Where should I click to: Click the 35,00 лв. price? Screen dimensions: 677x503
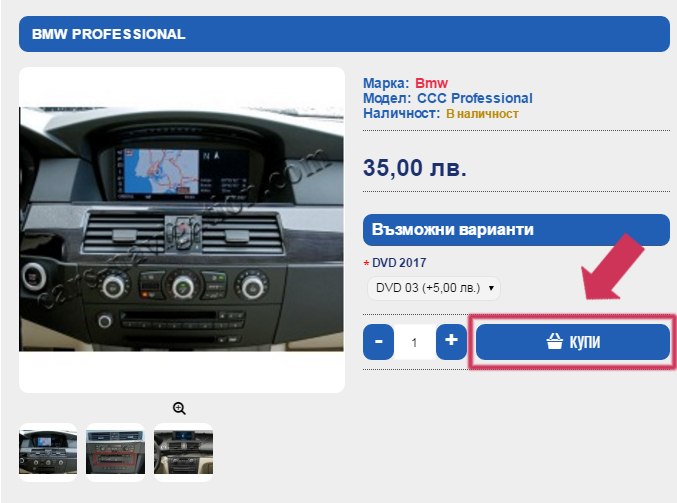tap(415, 168)
